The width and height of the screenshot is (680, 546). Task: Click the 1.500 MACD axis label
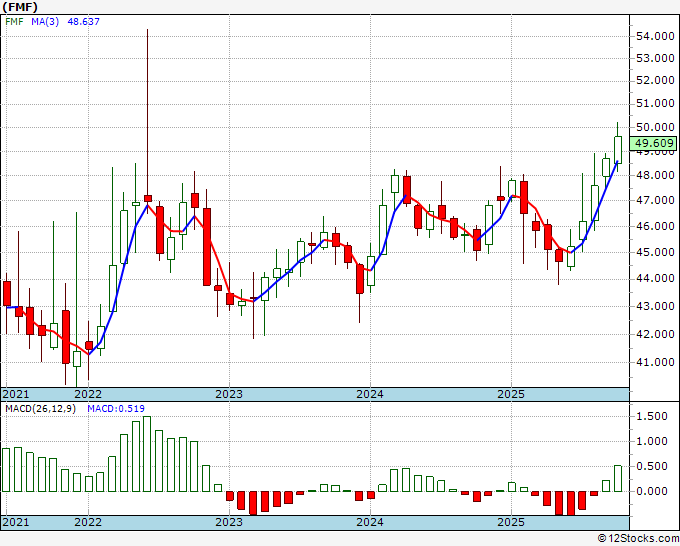point(652,416)
